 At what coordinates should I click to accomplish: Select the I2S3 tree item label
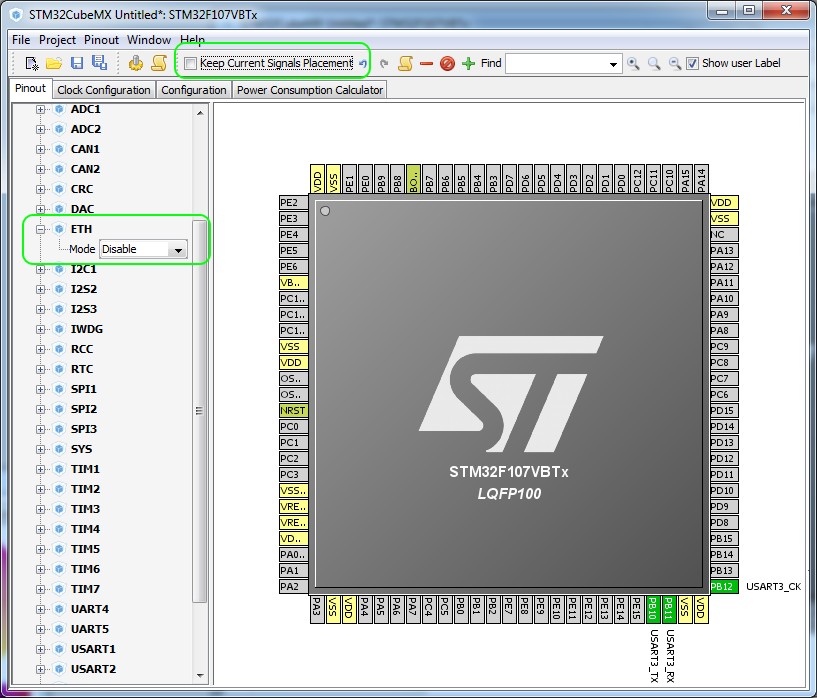click(x=84, y=309)
